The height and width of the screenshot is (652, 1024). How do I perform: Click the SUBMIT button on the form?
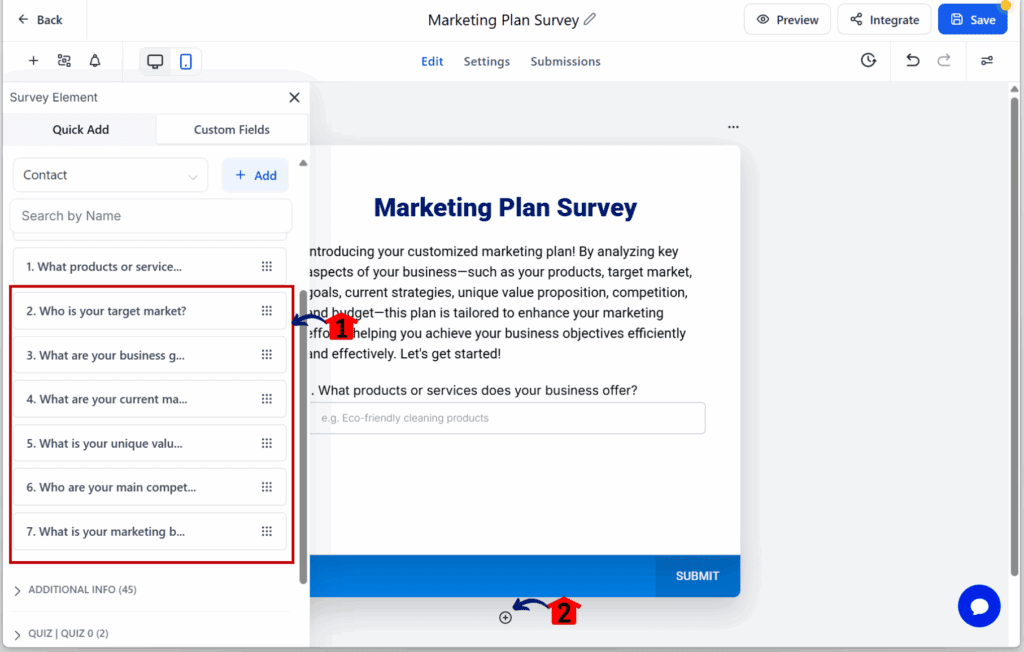pyautogui.click(x=697, y=576)
